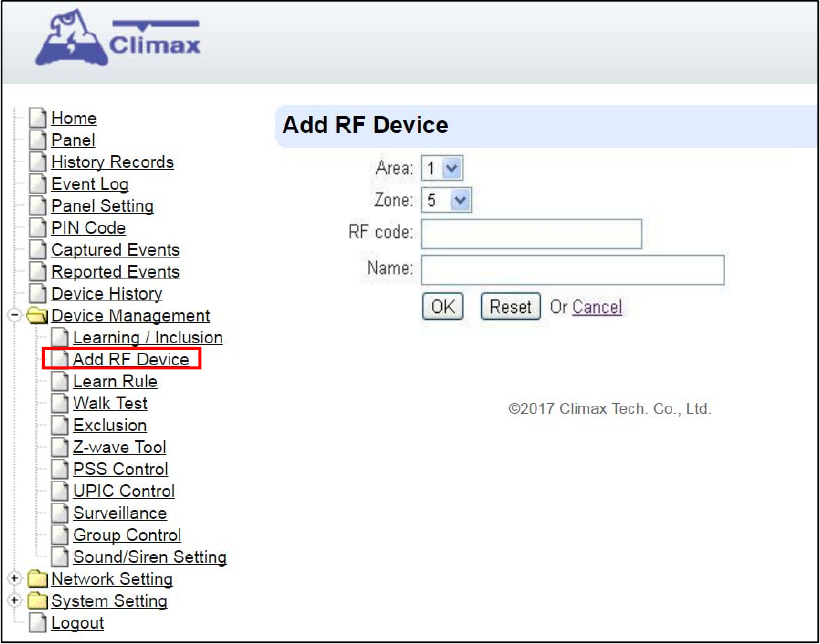Click the page icon beside Walk Test
Image resolution: width=820 pixels, height=644 pixels.
[60, 403]
